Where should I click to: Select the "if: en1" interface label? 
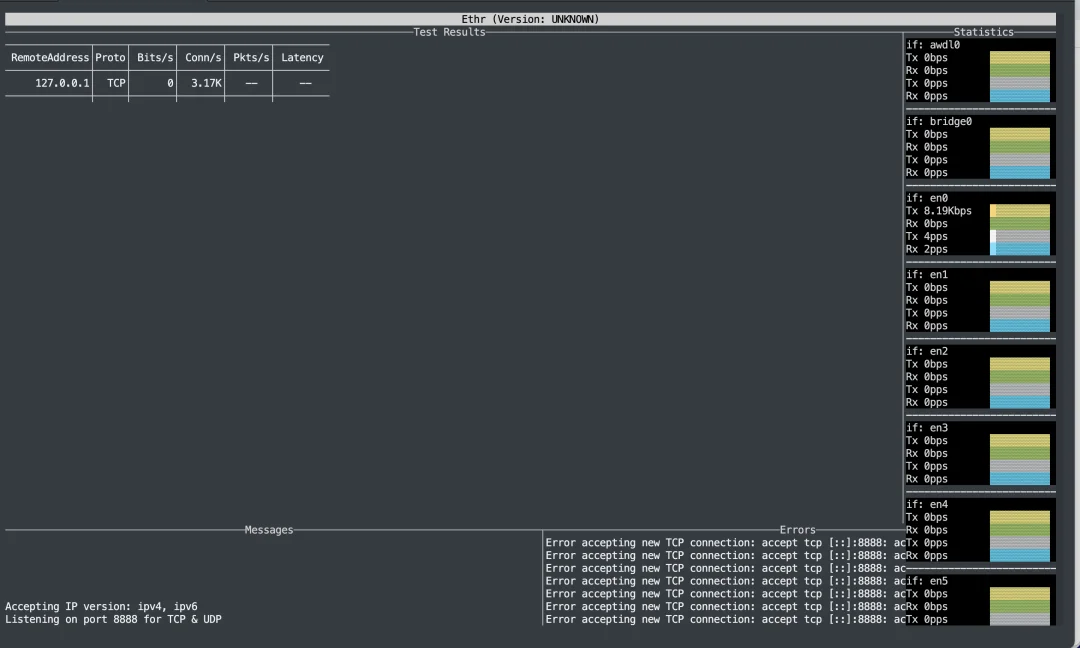[926, 274]
